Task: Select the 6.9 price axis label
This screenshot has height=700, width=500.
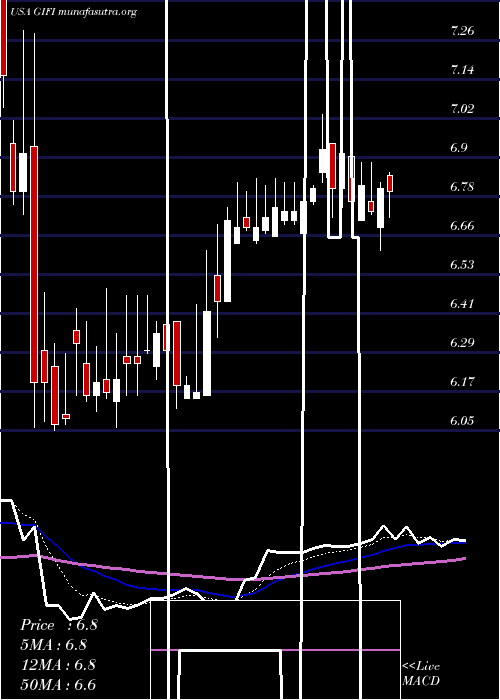Action: [459, 148]
